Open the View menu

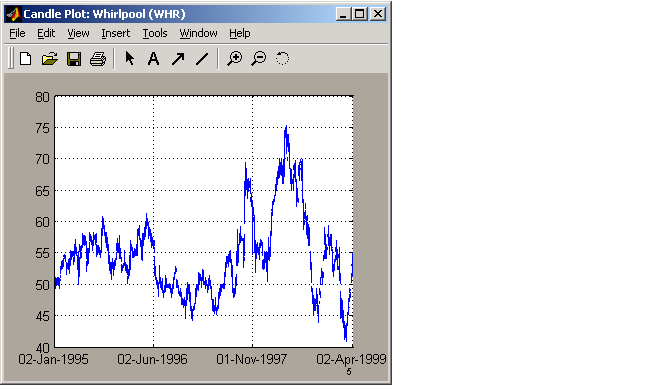(x=78, y=33)
